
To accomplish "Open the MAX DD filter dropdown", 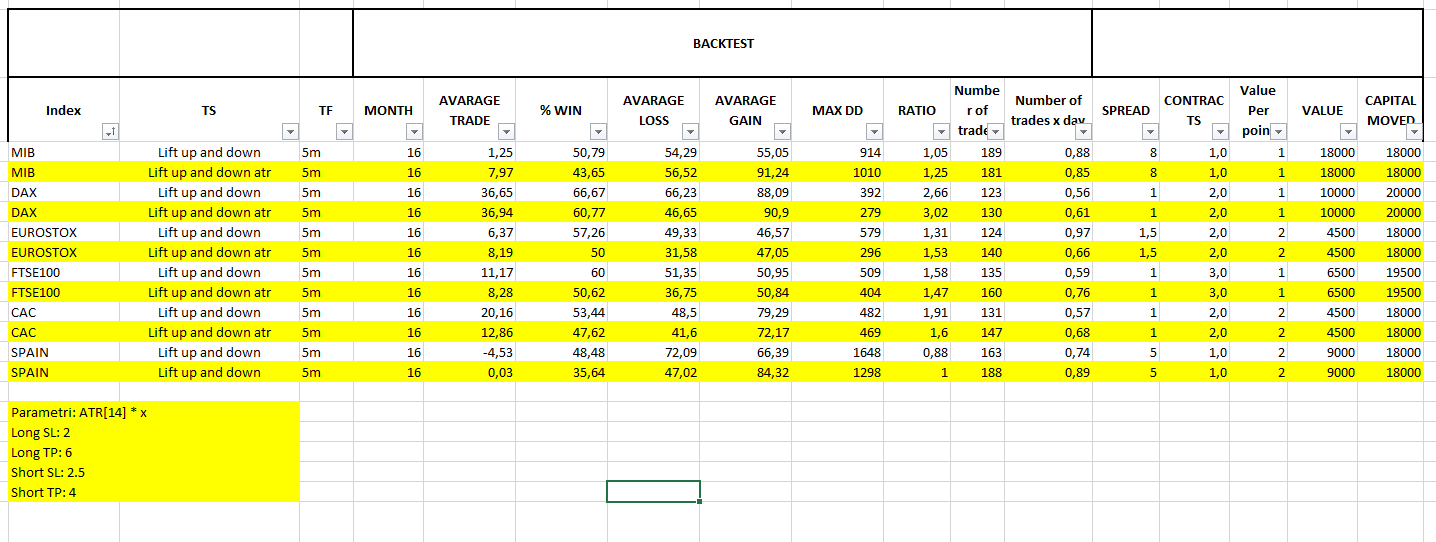I will (x=874, y=132).
